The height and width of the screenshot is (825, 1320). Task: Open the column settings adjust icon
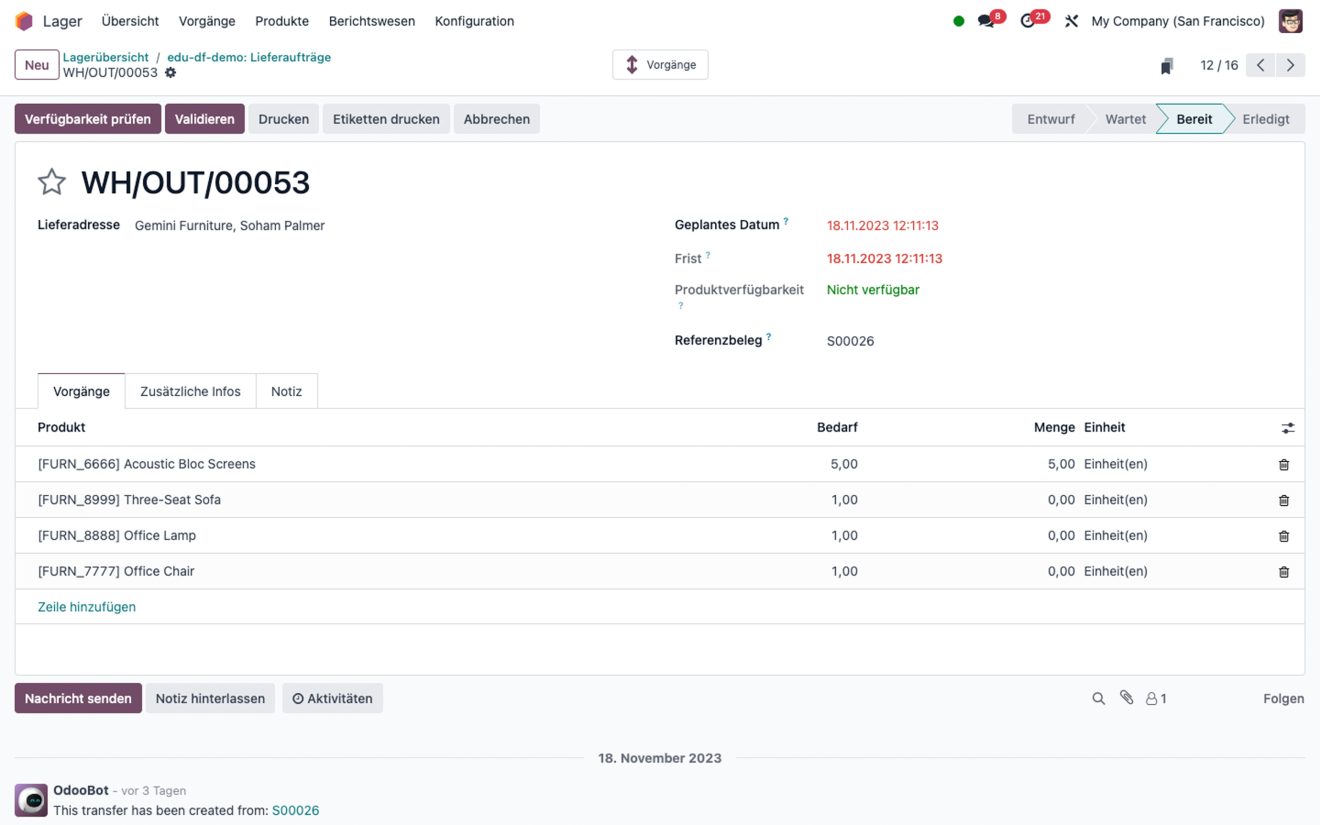[1288, 428]
